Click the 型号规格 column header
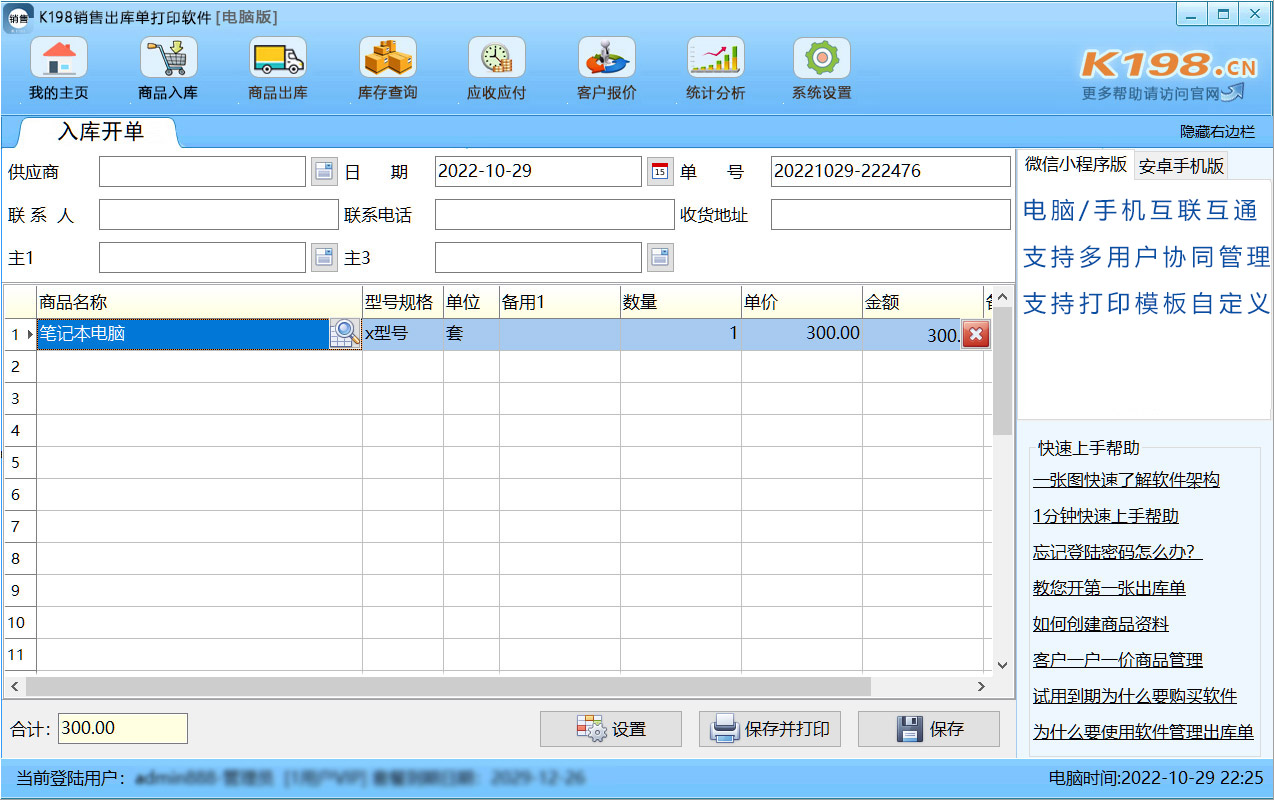This screenshot has height=800, width=1274. [403, 303]
